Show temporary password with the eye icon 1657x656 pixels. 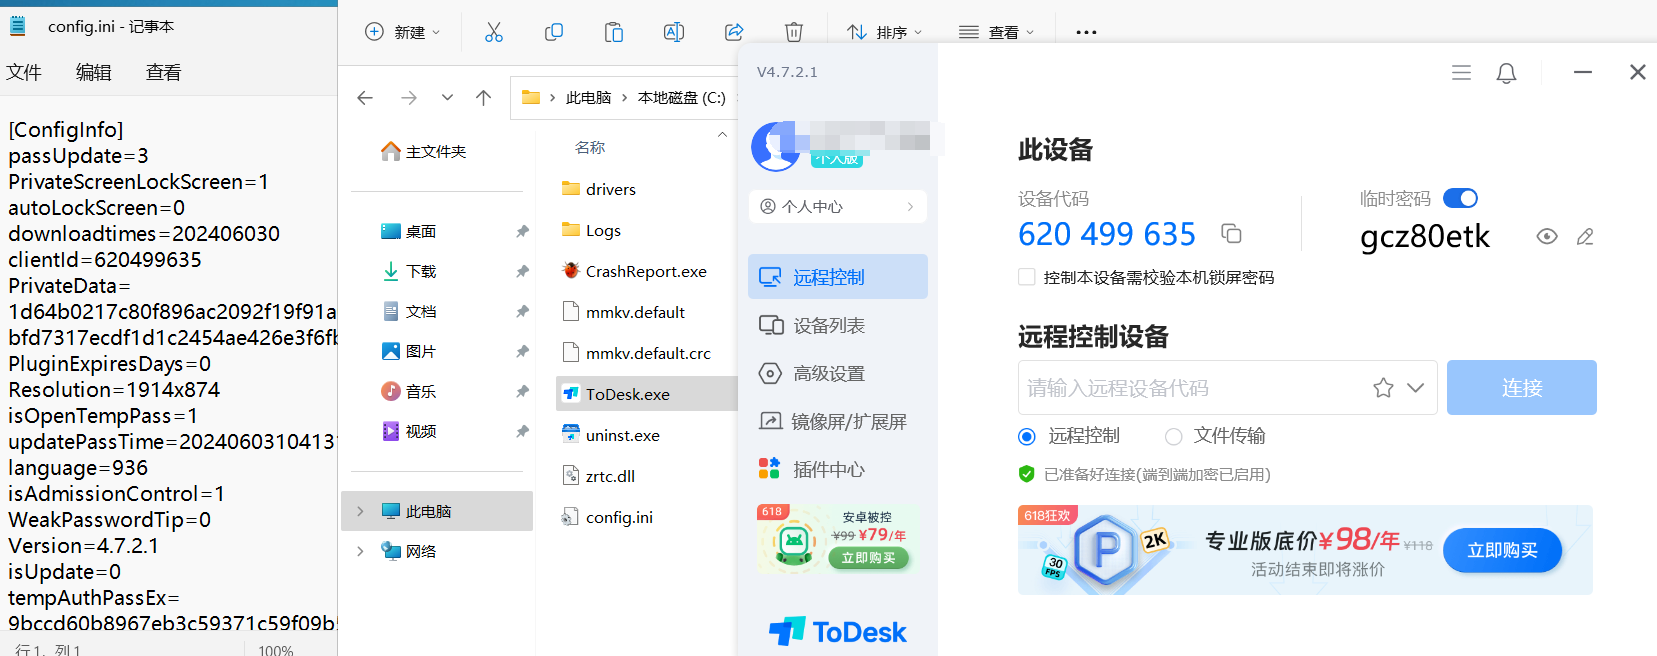pos(1547,237)
